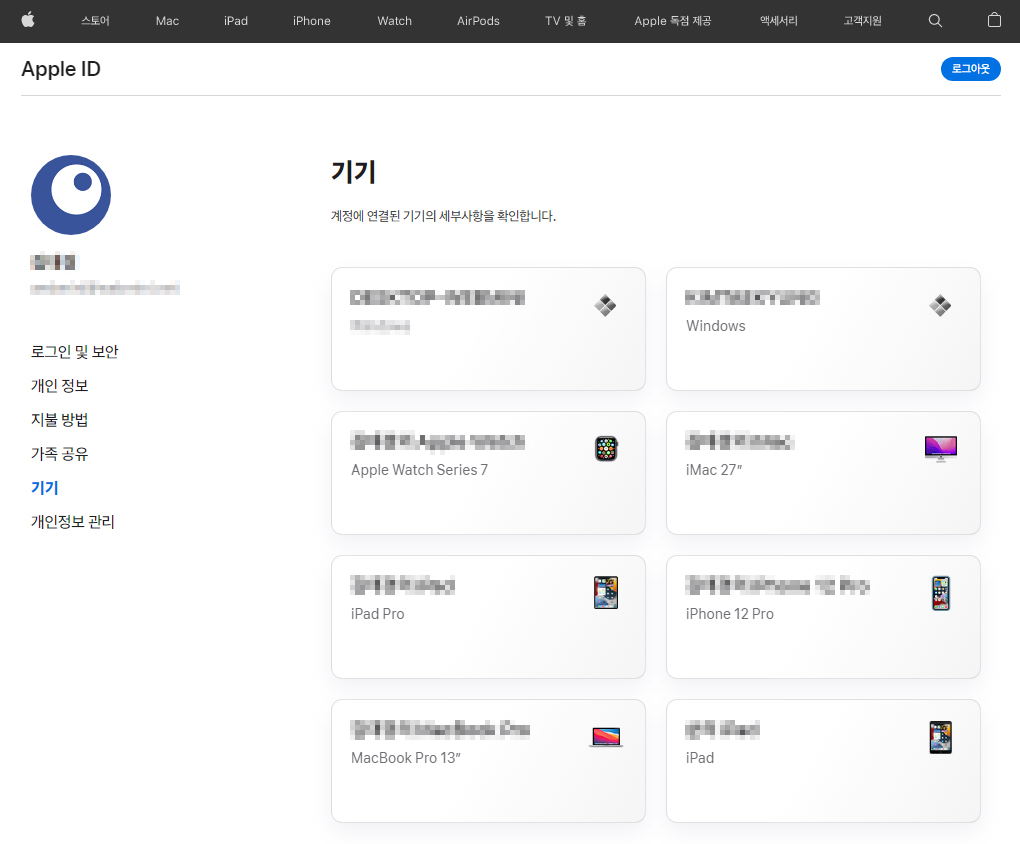Open 스토어 in the navigation bar

click(x=95, y=21)
